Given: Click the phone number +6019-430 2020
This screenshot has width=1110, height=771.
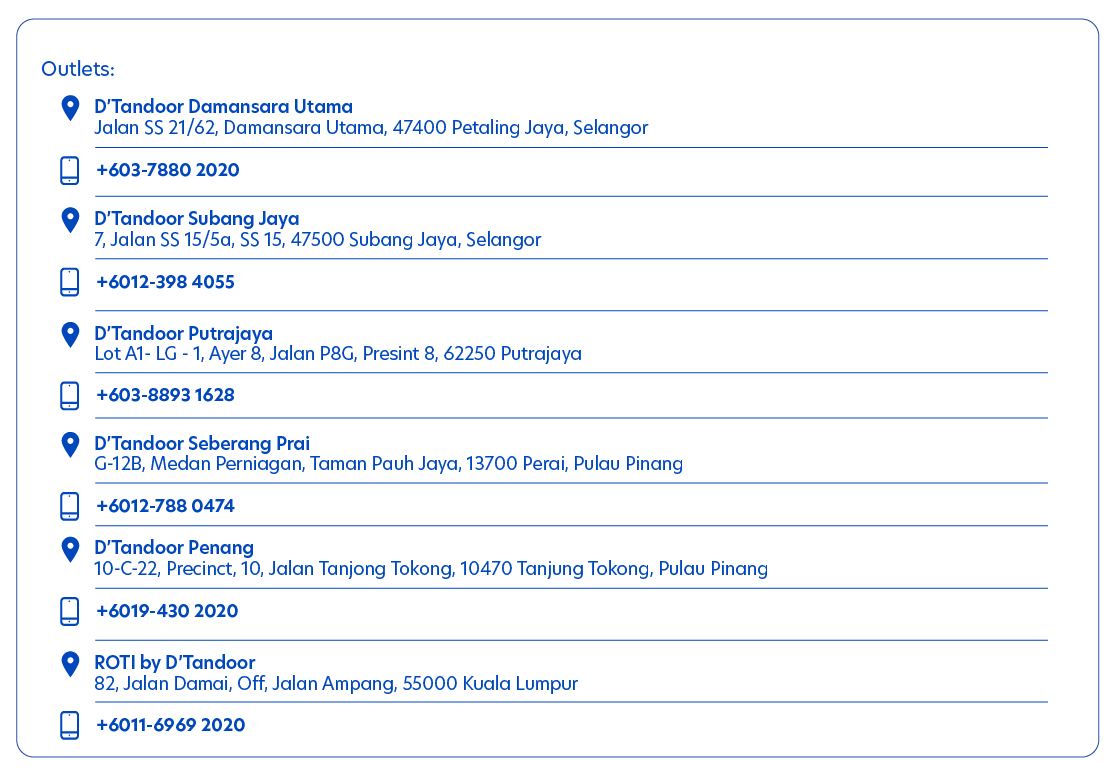Looking at the screenshot, I should click(x=167, y=611).
